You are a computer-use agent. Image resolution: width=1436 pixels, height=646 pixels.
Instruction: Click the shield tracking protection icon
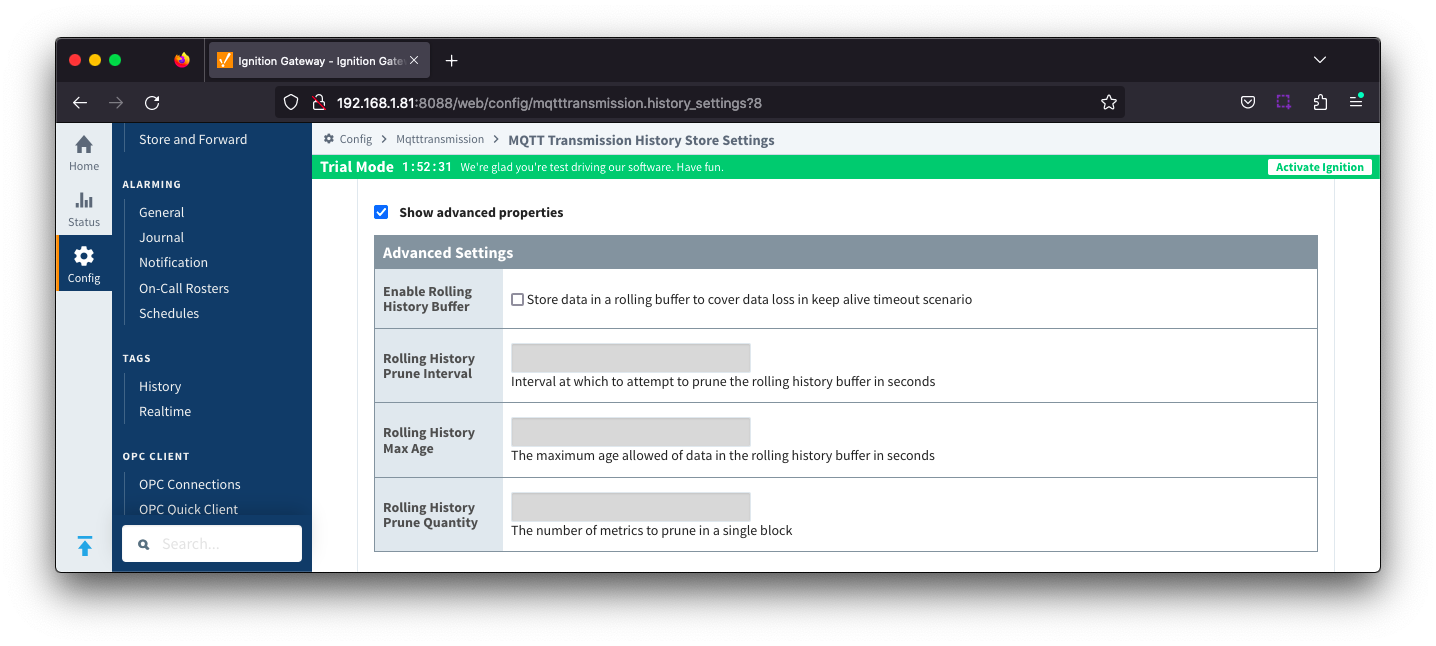pos(291,102)
